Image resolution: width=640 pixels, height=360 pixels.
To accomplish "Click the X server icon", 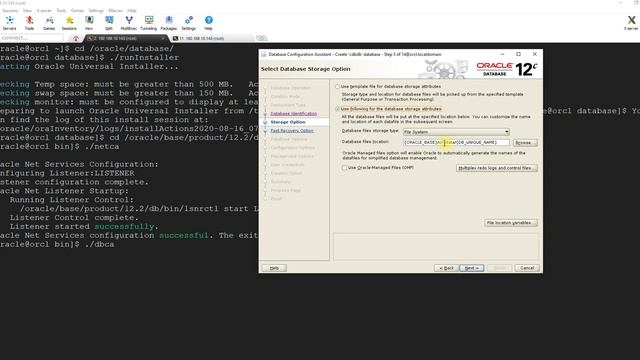I will (631, 23).
